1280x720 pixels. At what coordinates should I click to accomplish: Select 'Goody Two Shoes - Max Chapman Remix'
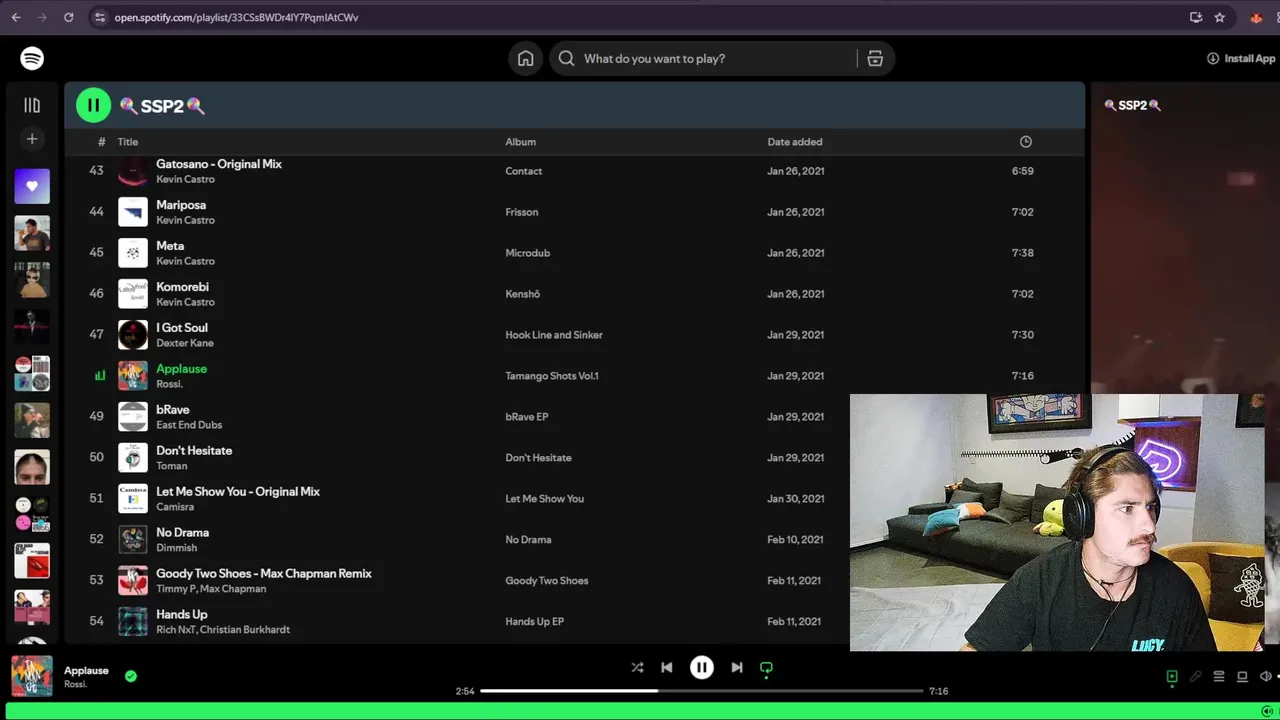point(264,574)
